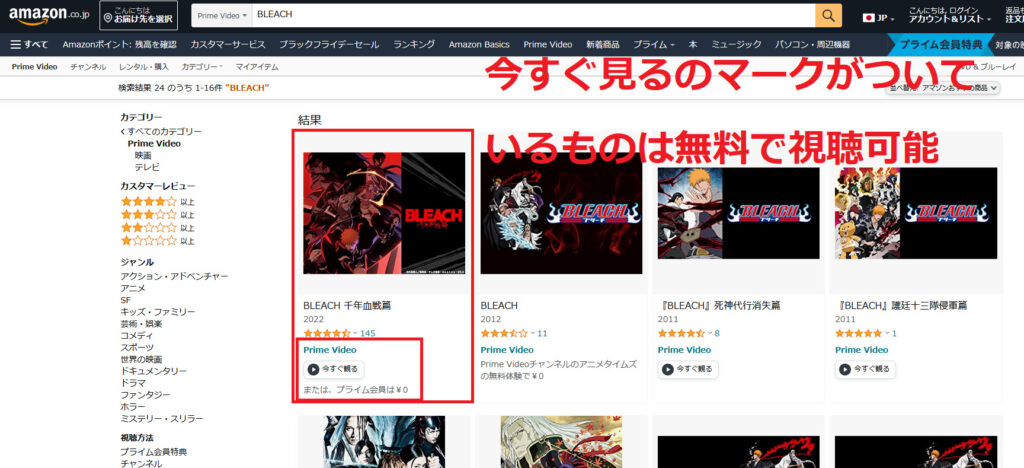Open ランキング in navigation bar

pyautogui.click(x=414, y=44)
